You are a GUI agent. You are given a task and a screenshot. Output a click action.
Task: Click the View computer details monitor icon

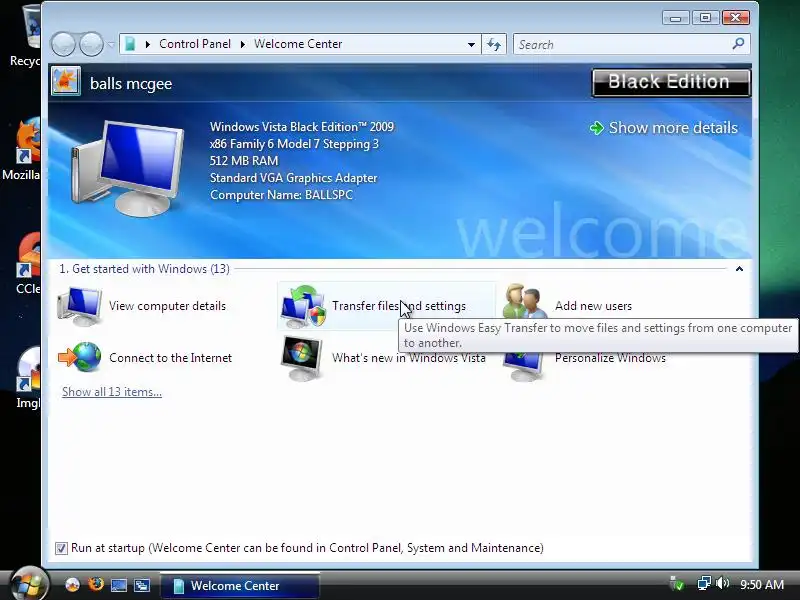tap(80, 306)
